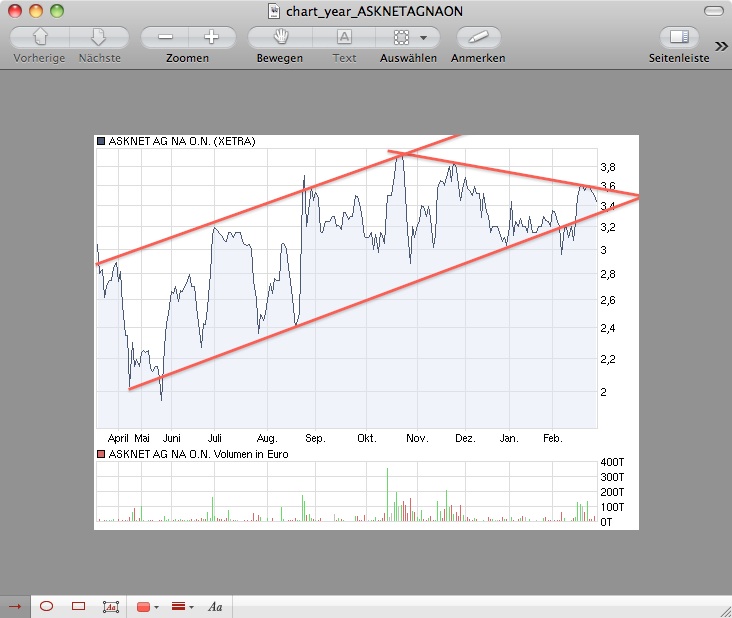Click the Anmerken pencil button

click(478, 37)
